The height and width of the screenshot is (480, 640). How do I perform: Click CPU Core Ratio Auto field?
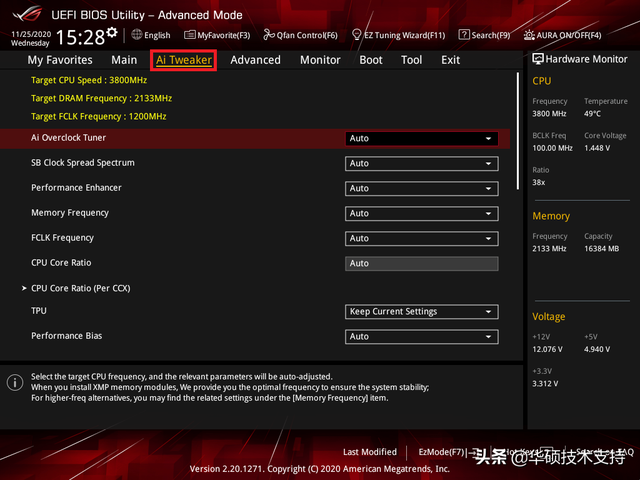point(422,264)
